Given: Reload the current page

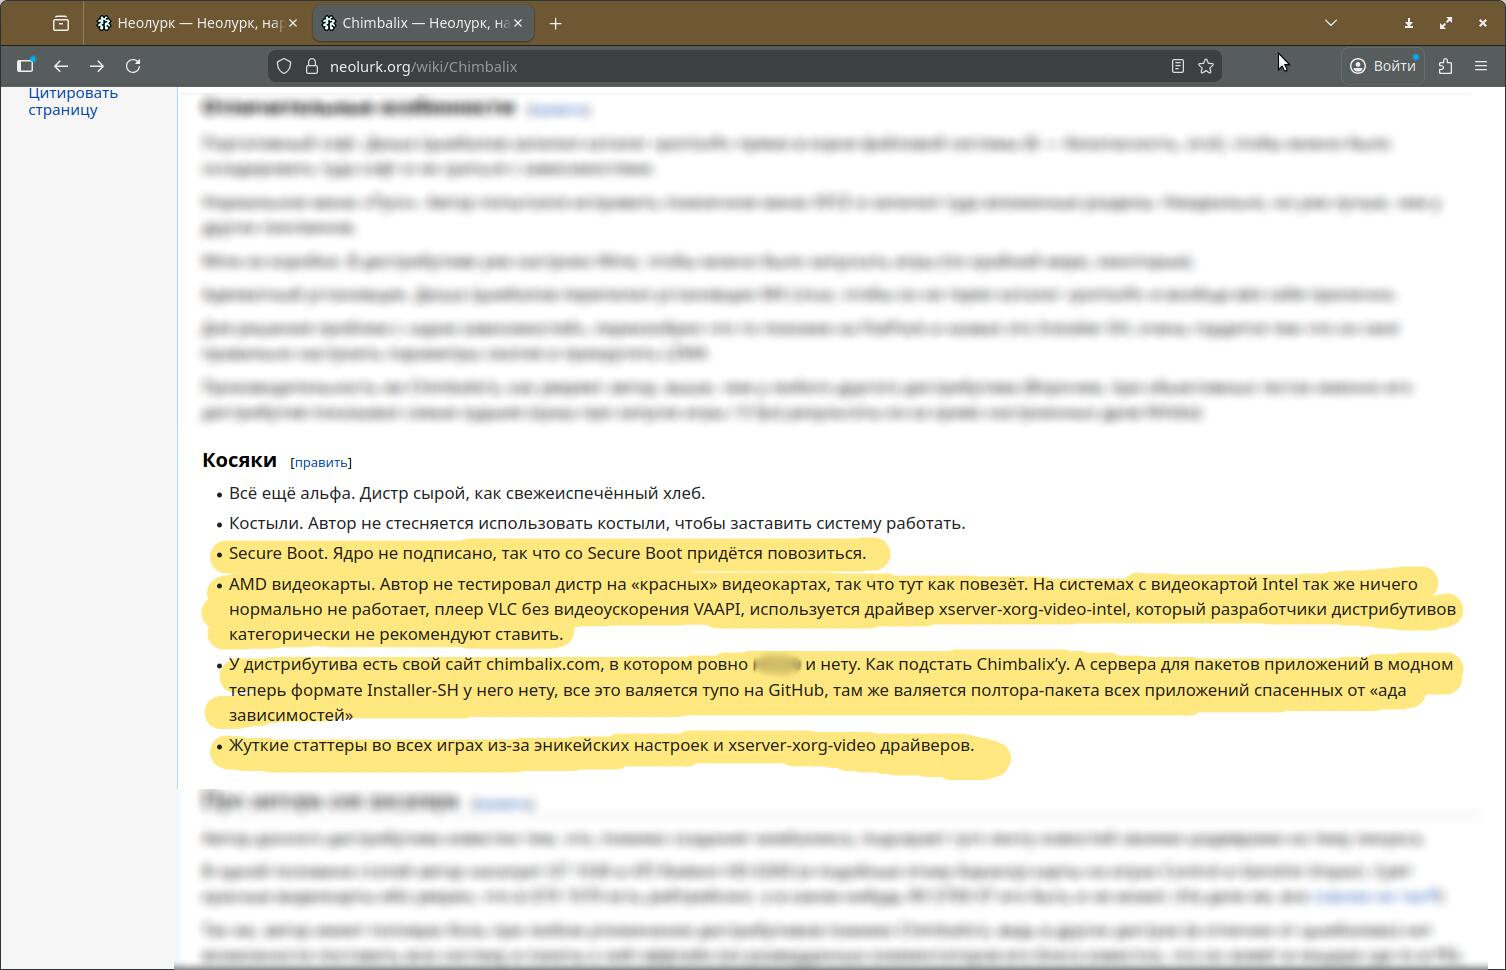Looking at the screenshot, I should pos(133,66).
